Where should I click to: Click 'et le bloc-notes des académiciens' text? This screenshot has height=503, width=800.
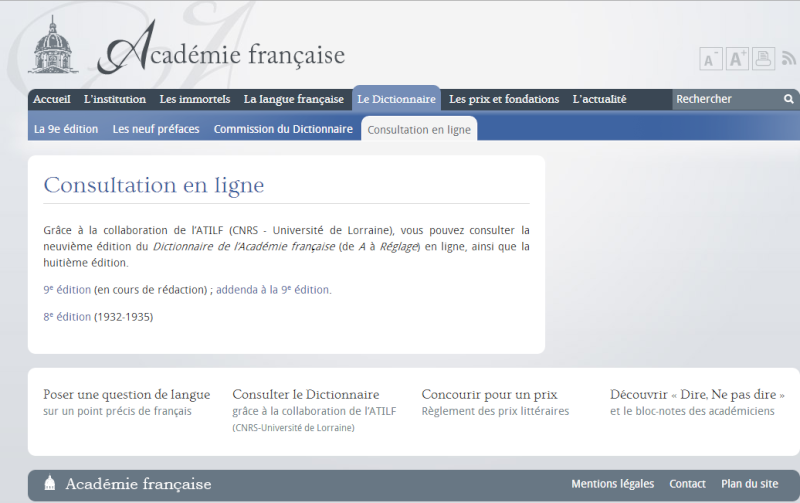[x=692, y=411]
